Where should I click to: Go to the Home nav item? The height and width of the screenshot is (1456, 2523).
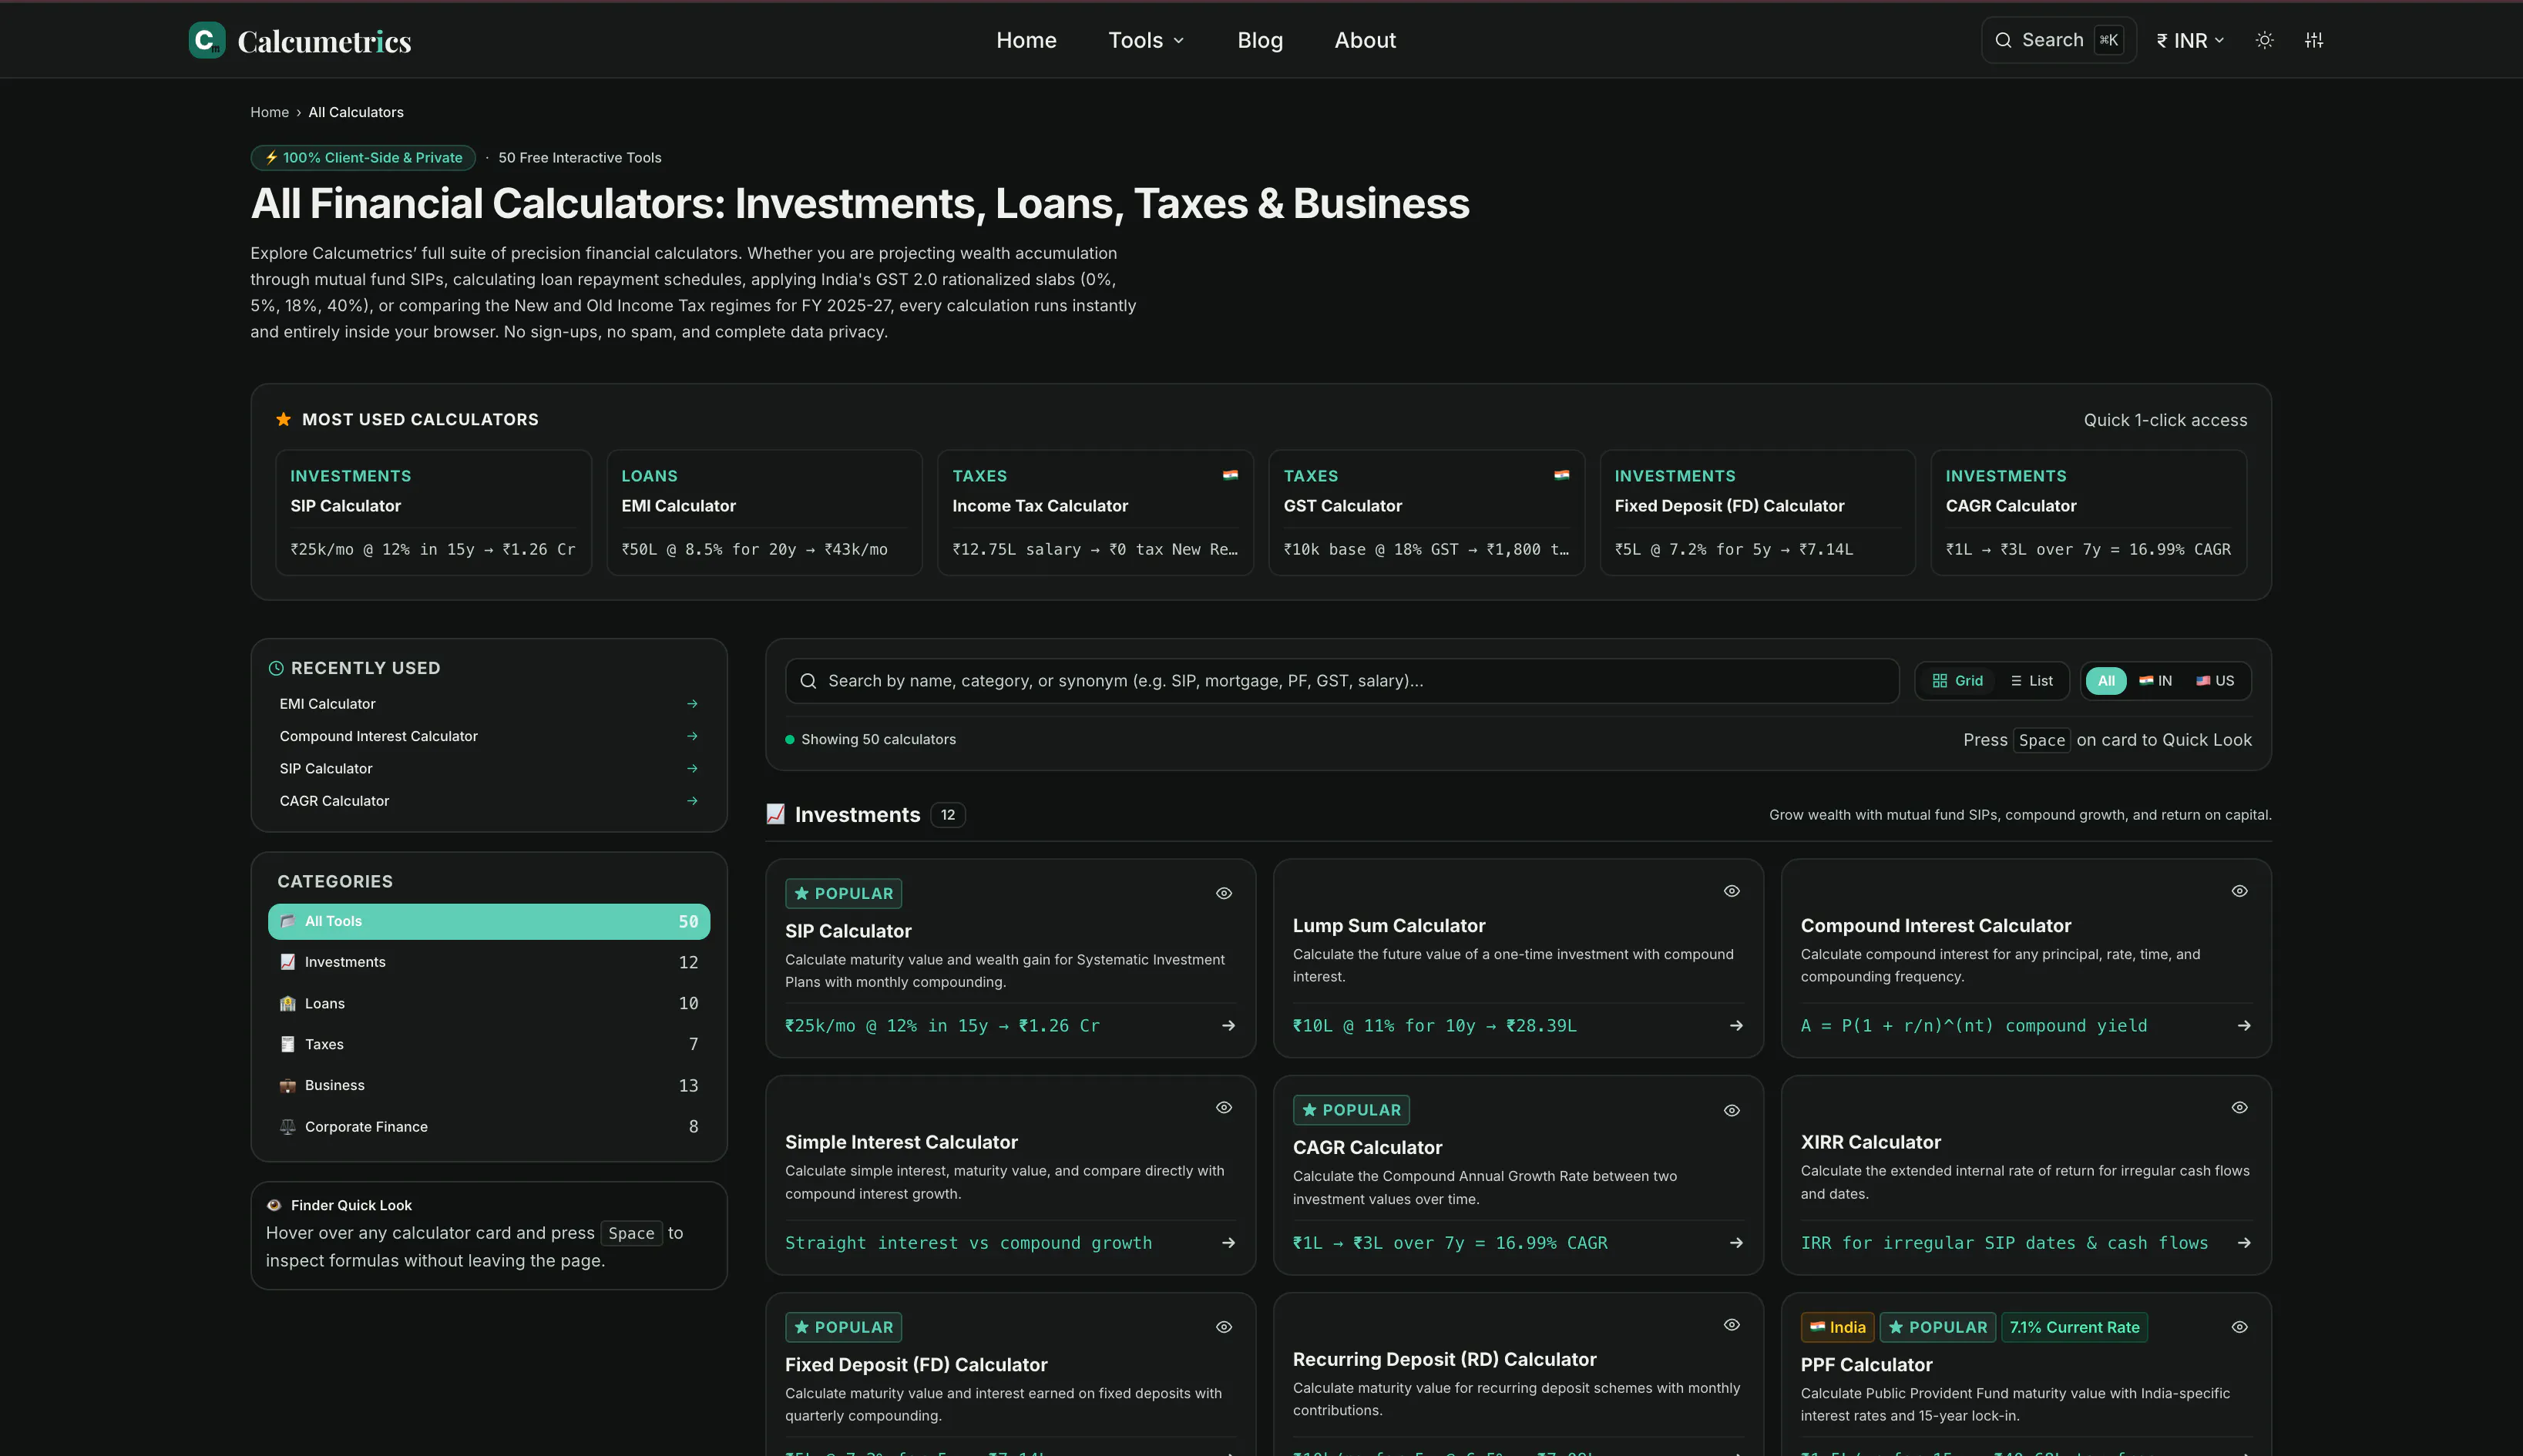[1026, 40]
